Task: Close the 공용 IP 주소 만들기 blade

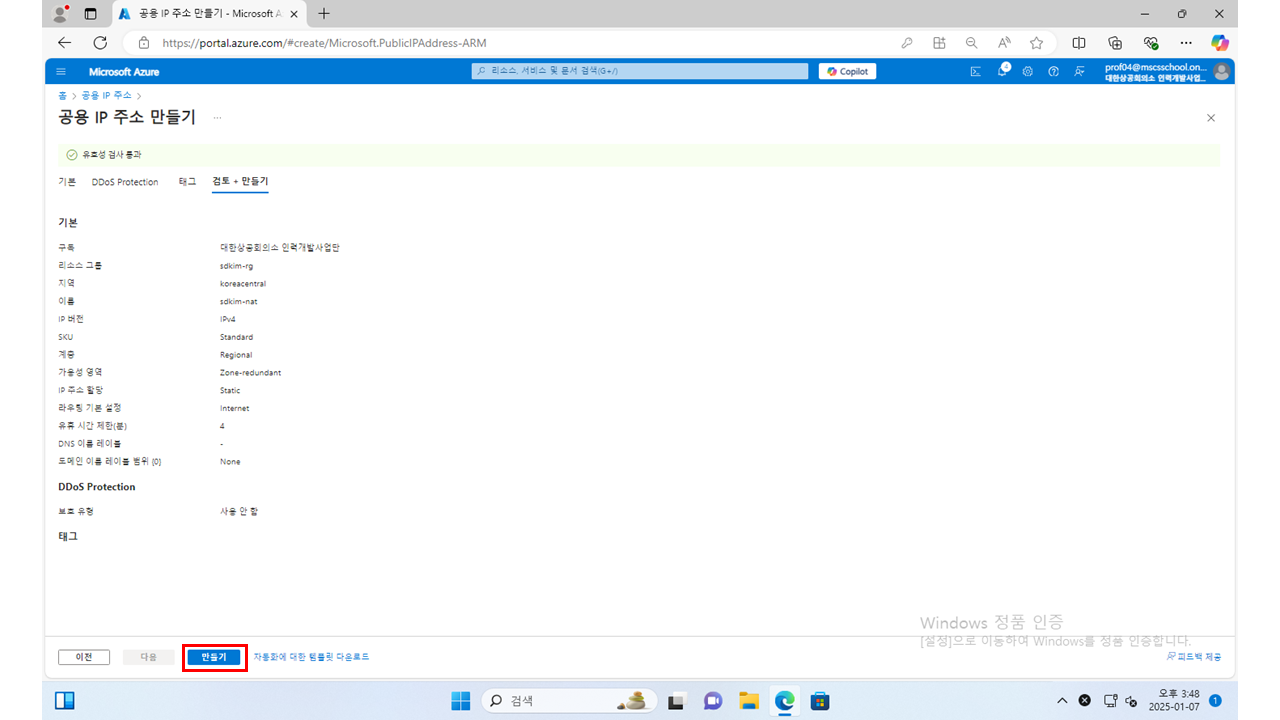Action: click(1211, 118)
